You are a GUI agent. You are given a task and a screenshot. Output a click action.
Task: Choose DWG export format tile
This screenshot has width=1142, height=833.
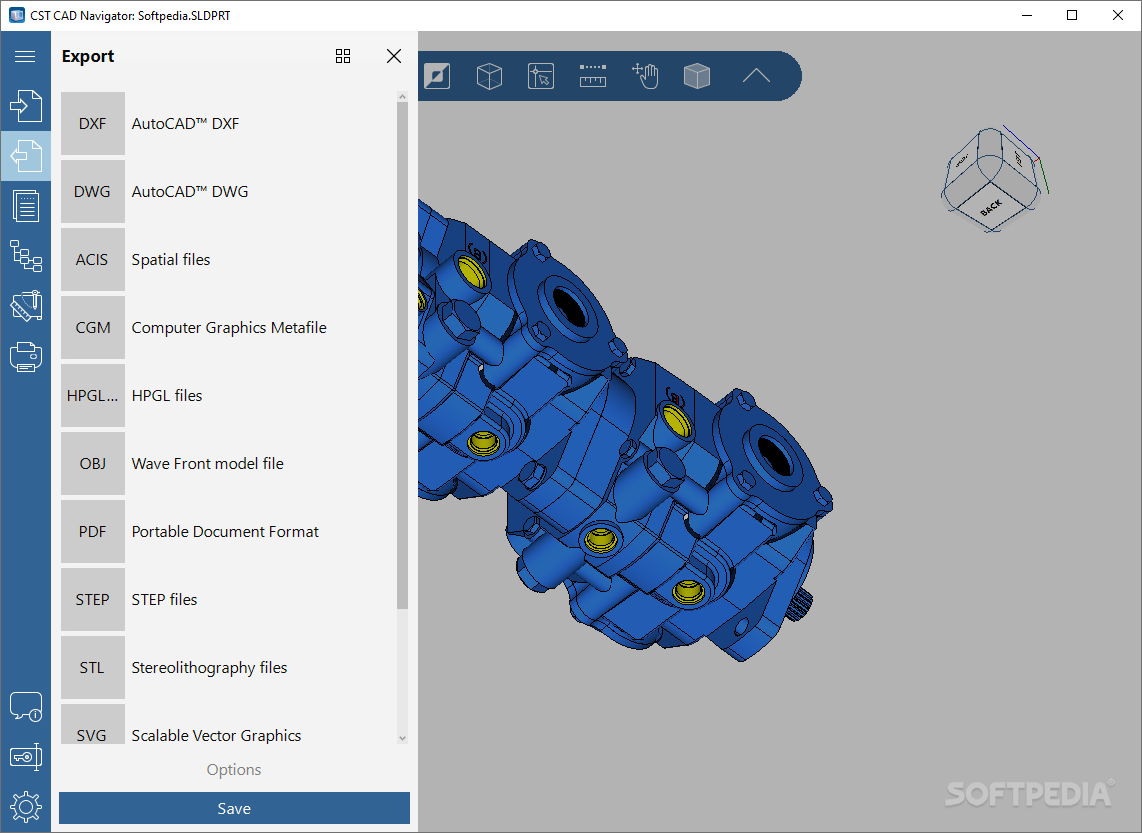(x=92, y=192)
